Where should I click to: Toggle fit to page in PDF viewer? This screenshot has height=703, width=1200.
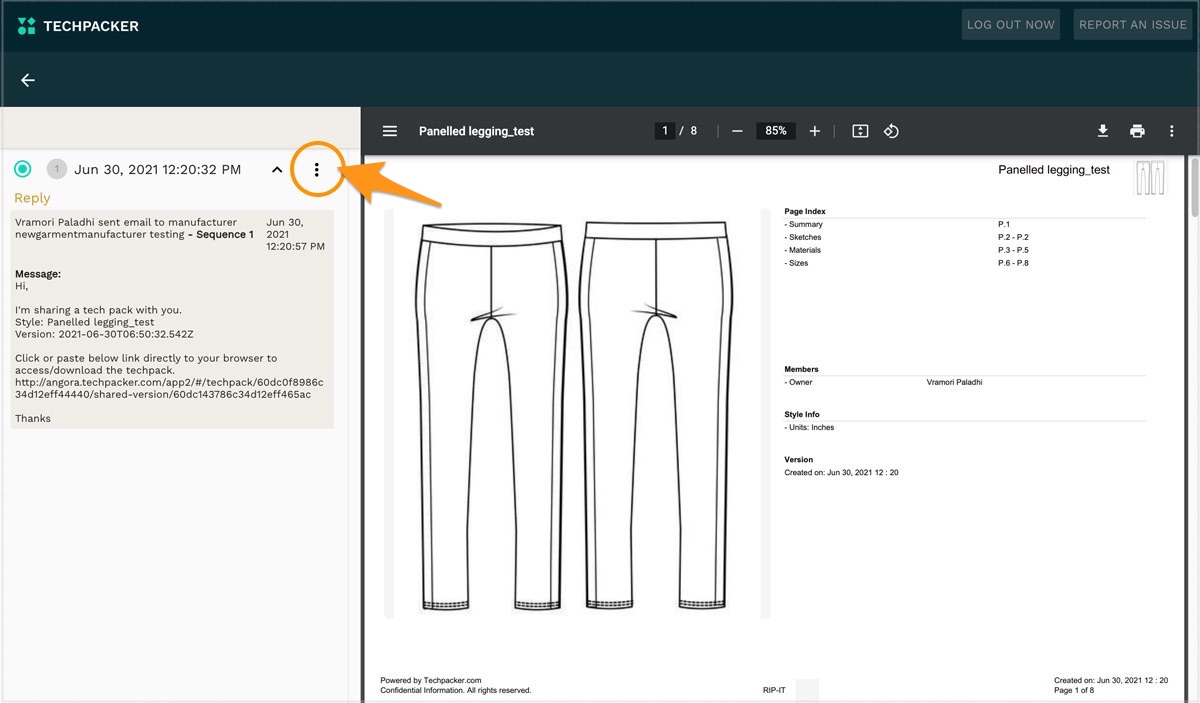(860, 131)
